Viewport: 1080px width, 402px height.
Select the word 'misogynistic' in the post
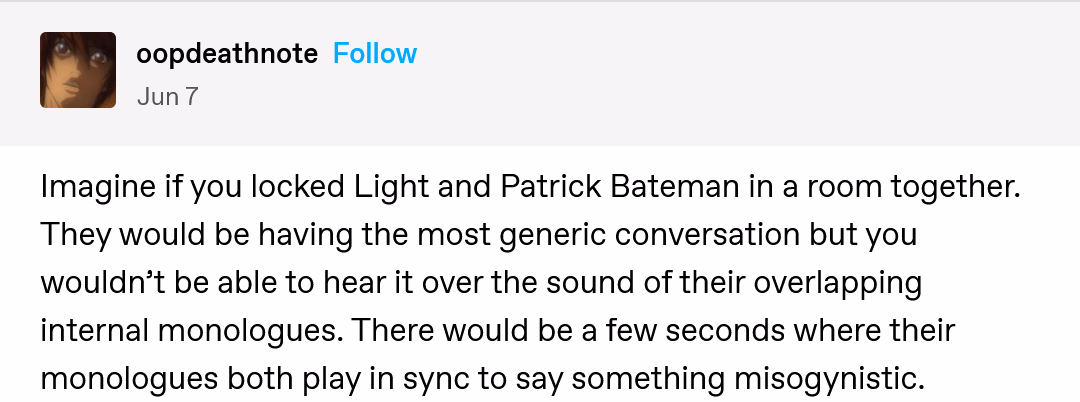click(x=826, y=379)
